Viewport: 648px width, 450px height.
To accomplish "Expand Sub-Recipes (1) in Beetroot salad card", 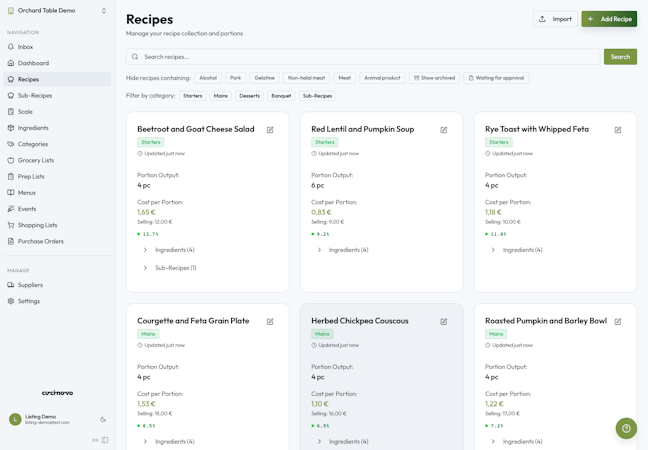I will [170, 268].
